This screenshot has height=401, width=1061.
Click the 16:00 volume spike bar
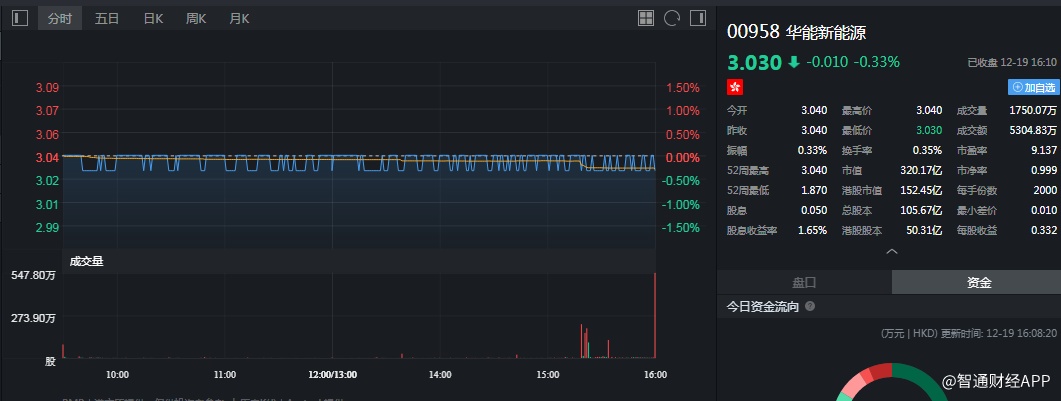tap(655, 315)
